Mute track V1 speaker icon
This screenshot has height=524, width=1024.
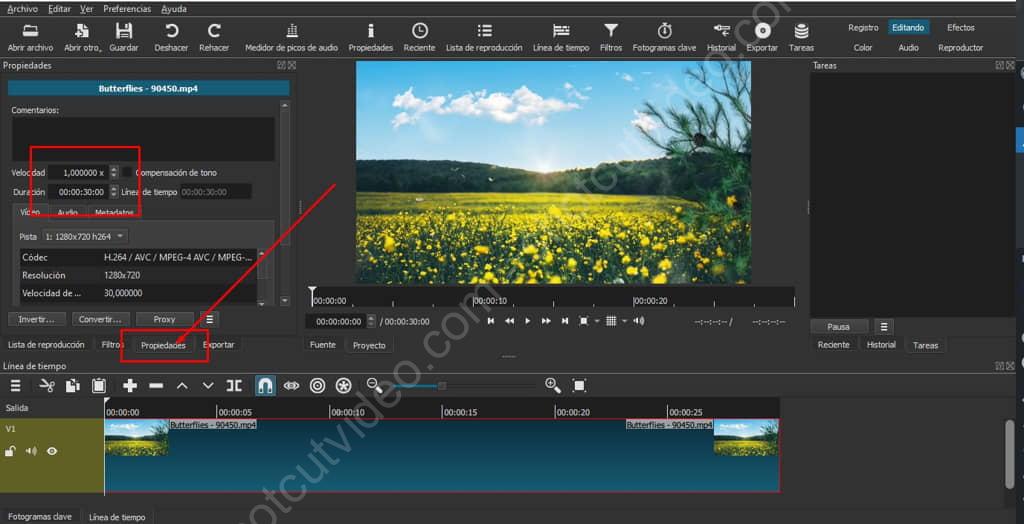tap(31, 451)
